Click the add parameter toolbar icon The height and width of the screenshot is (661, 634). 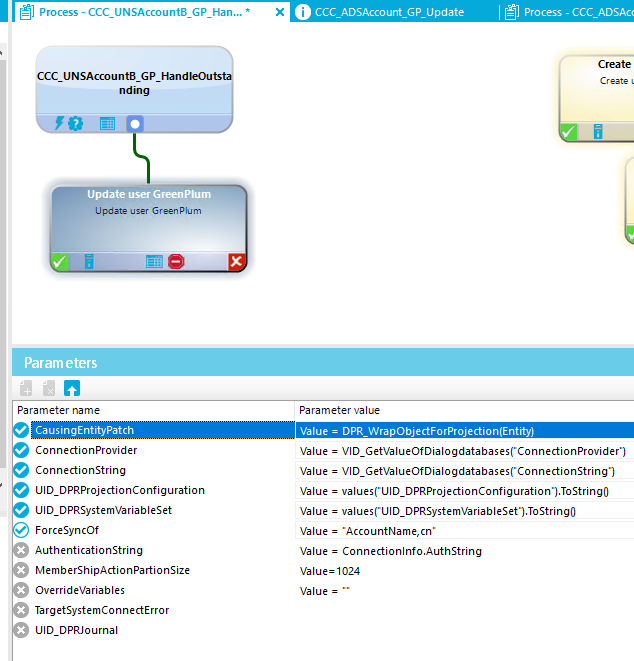pos(26,388)
